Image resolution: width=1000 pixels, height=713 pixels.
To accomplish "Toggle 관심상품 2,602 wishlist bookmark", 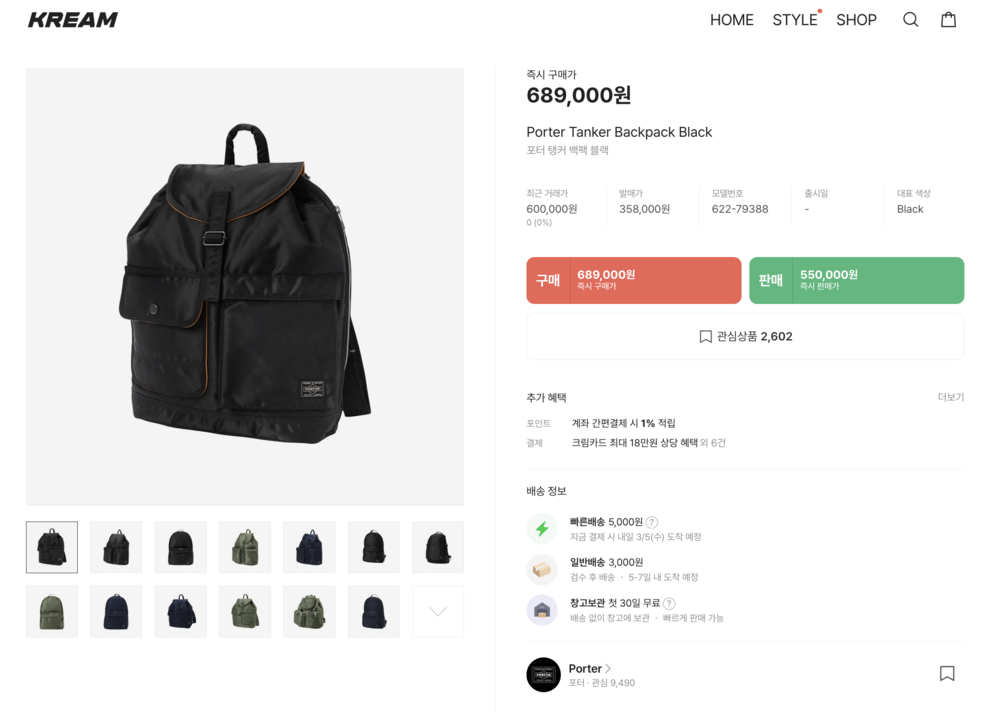I will pyautogui.click(x=745, y=337).
